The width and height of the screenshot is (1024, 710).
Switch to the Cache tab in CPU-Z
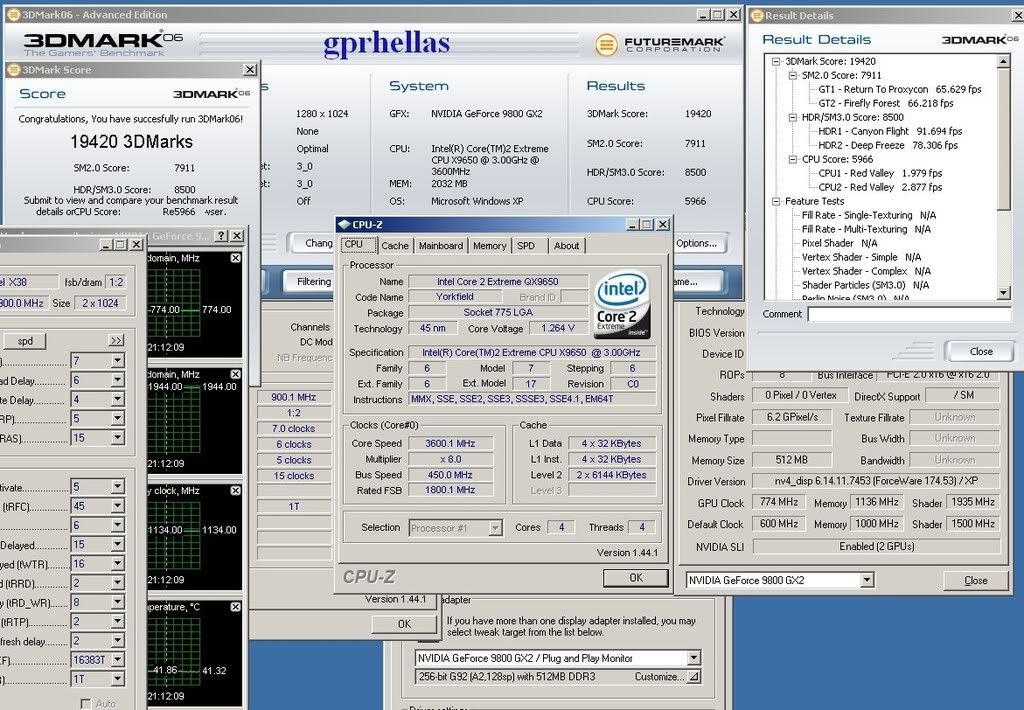pos(394,246)
